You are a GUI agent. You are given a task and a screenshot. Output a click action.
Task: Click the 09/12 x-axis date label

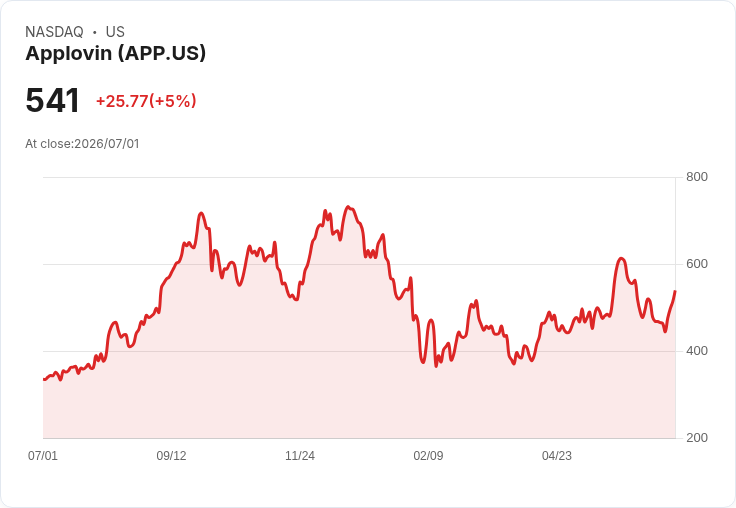(171, 455)
